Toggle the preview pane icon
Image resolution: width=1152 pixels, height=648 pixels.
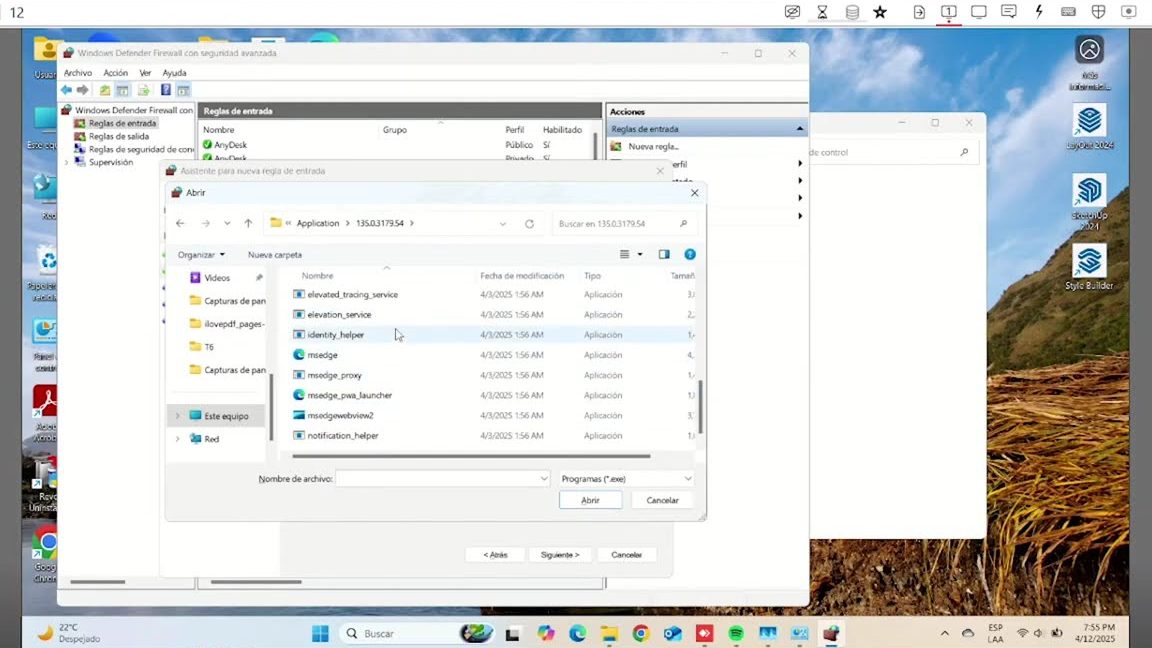(664, 254)
